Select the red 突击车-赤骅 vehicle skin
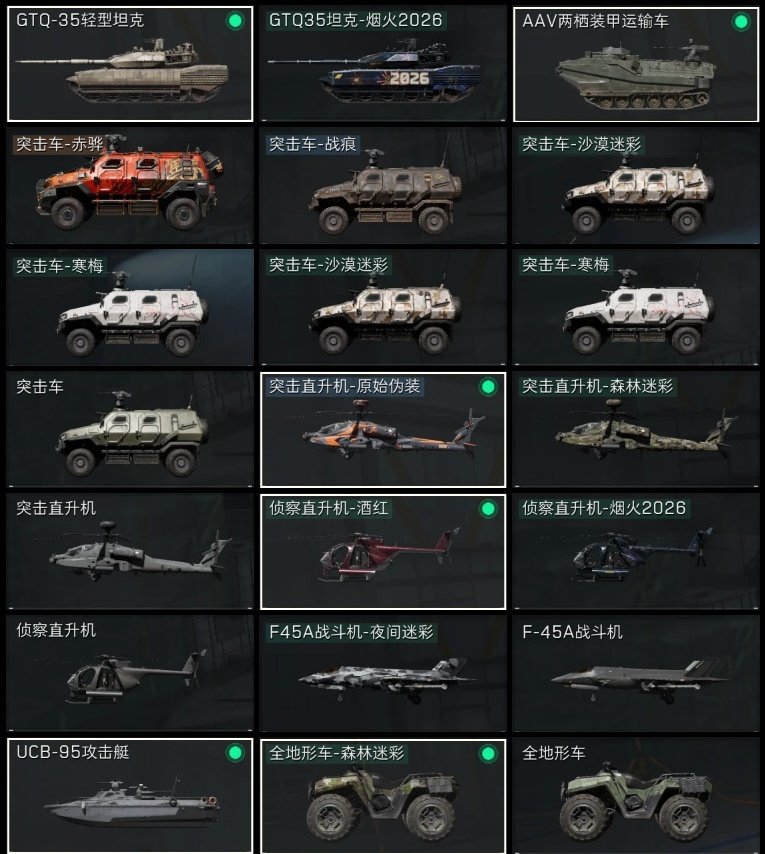765x854 pixels. tap(130, 186)
